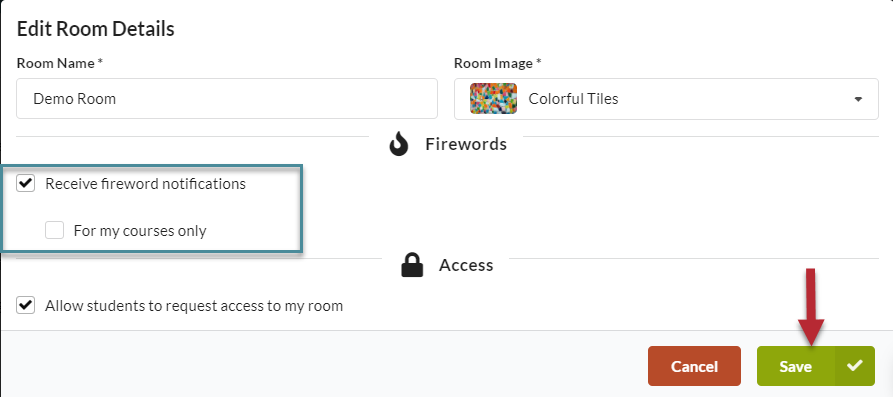
Task: Open the Room Image dropdown arrow
Action: (858, 99)
